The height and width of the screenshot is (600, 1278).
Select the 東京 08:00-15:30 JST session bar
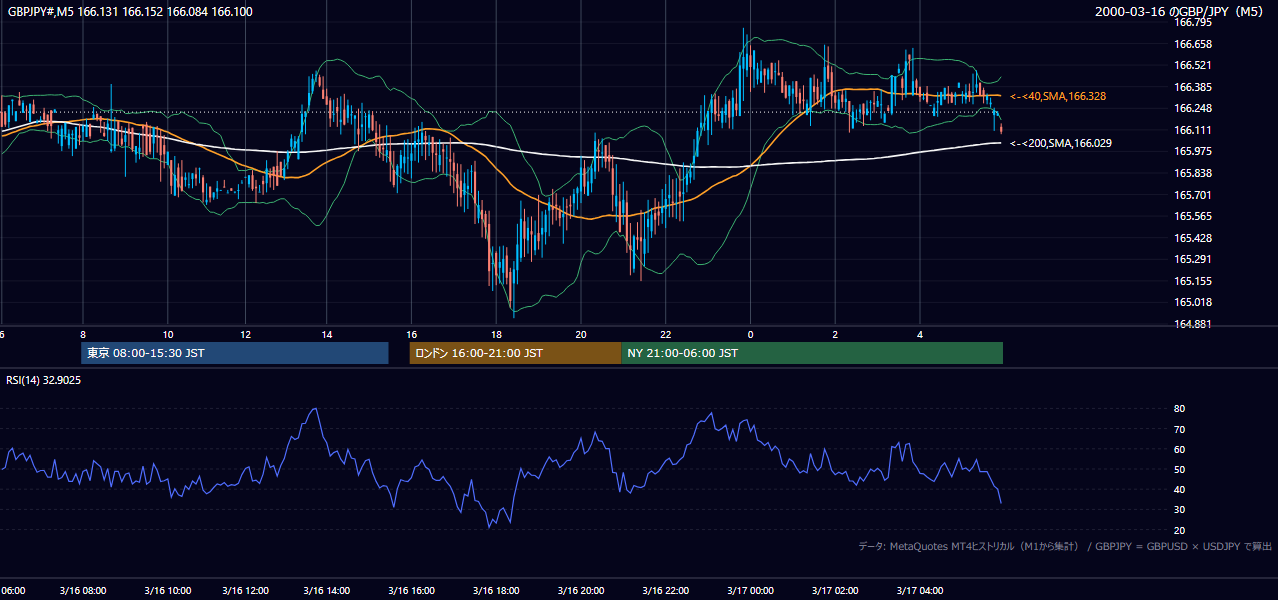(x=235, y=353)
